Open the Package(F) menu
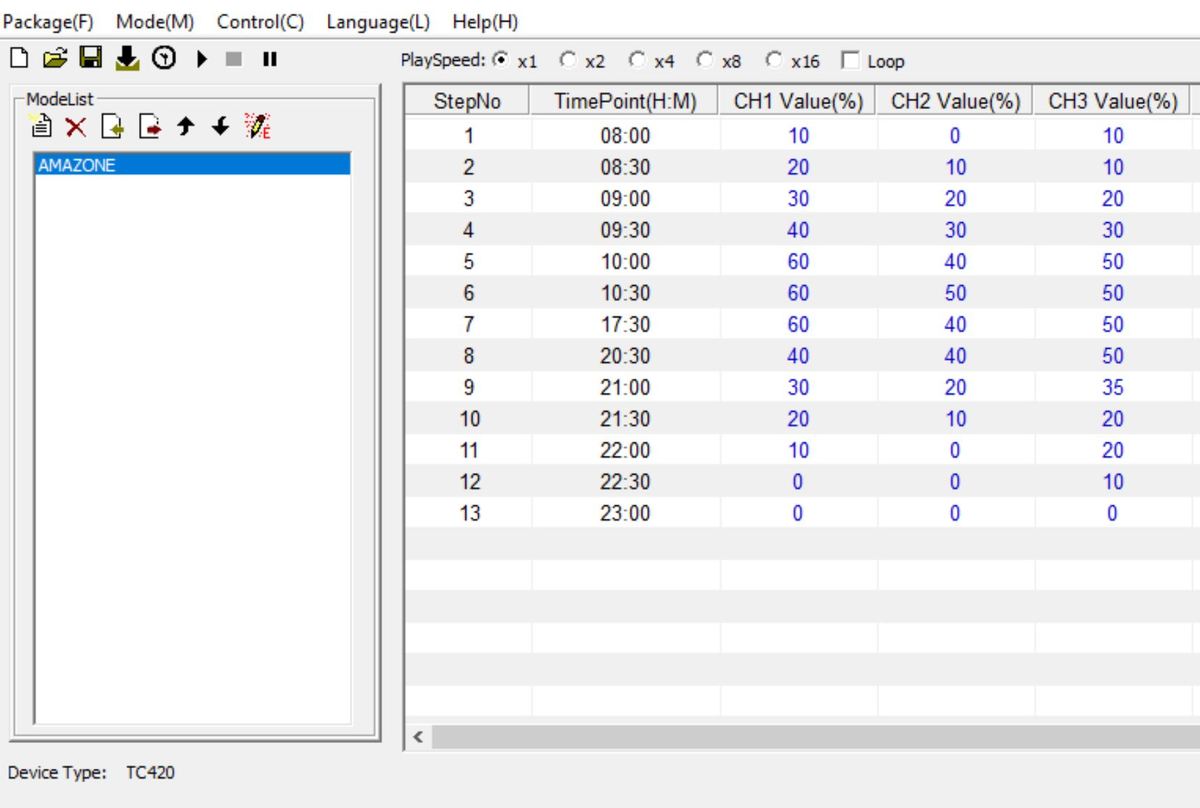The image size is (1200, 808). tap(50, 22)
